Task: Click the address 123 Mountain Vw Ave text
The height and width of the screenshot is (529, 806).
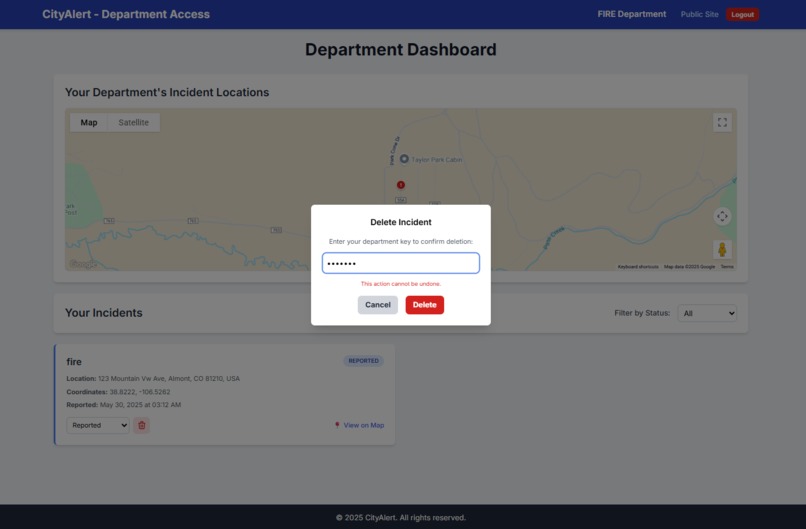Action: click(x=169, y=378)
